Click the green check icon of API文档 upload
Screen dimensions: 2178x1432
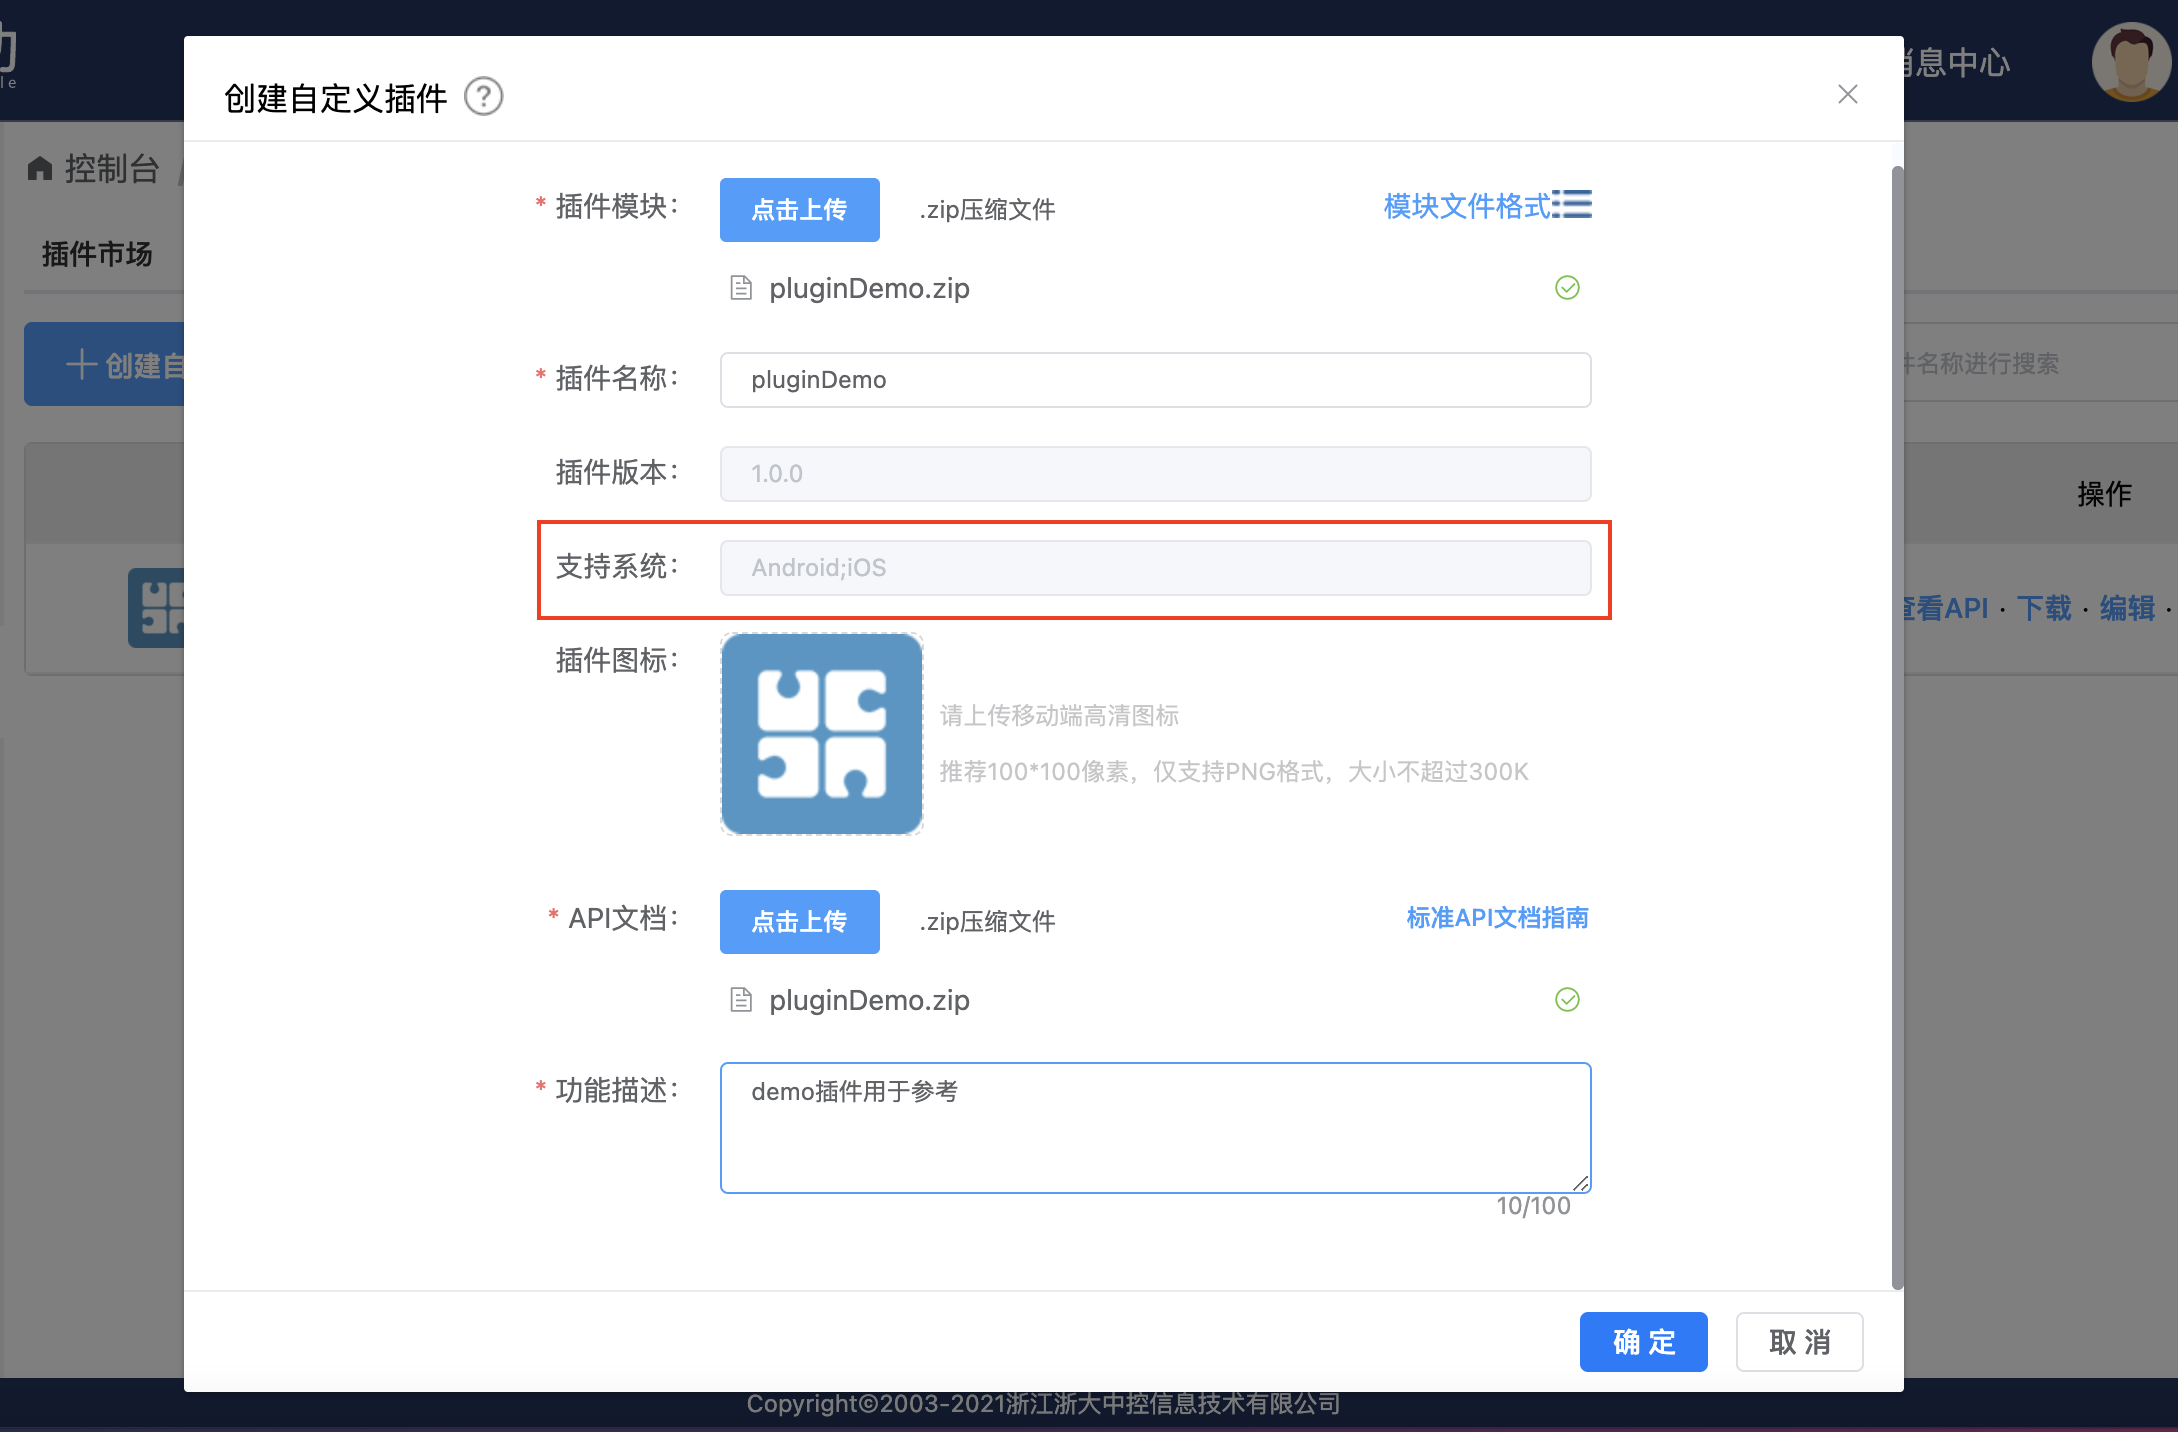pos(1567,1000)
